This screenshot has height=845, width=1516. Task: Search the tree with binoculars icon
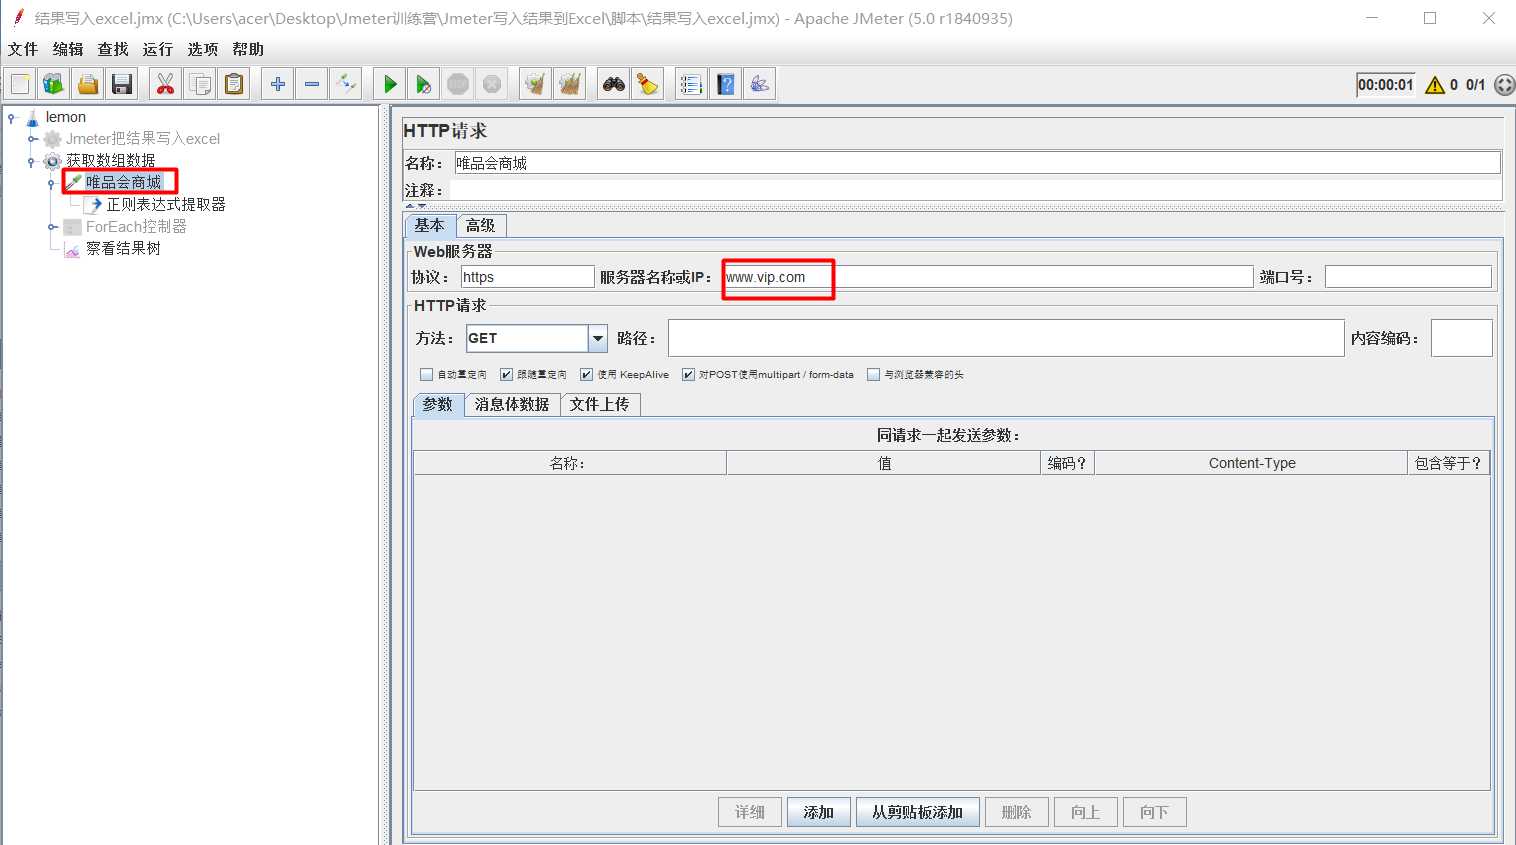(614, 84)
